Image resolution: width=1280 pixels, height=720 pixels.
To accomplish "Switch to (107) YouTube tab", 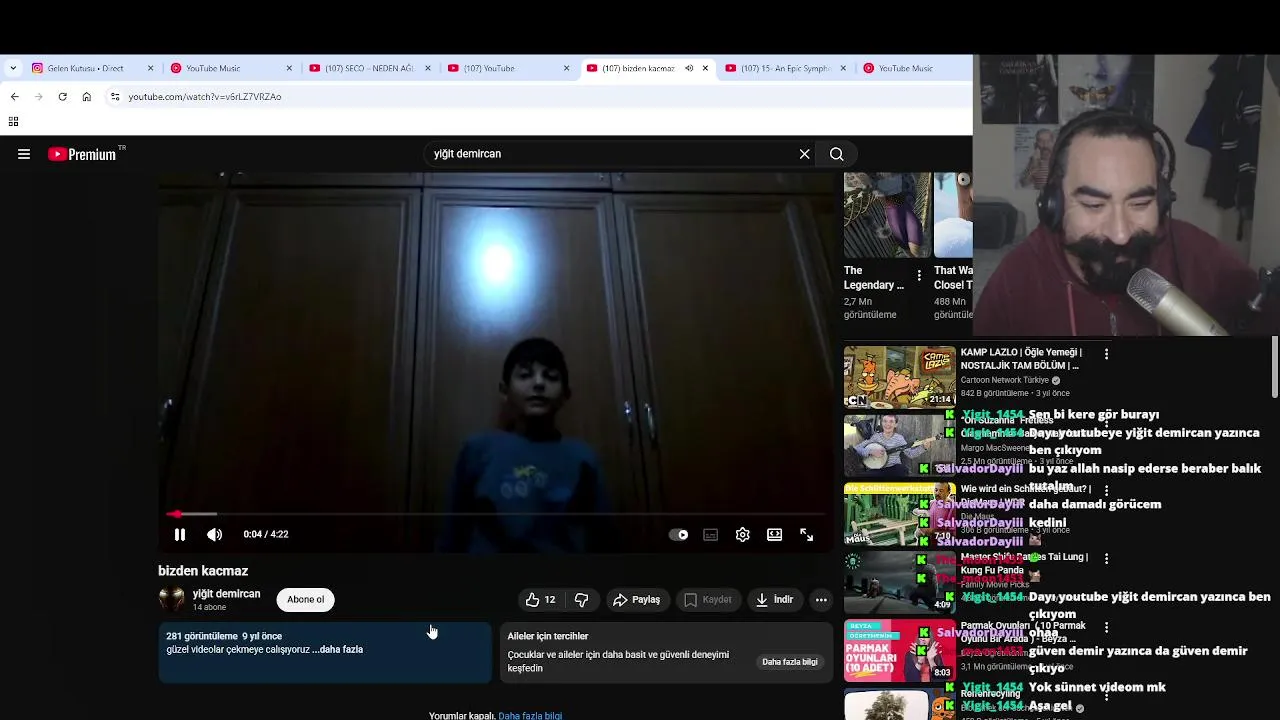I will click(x=506, y=68).
